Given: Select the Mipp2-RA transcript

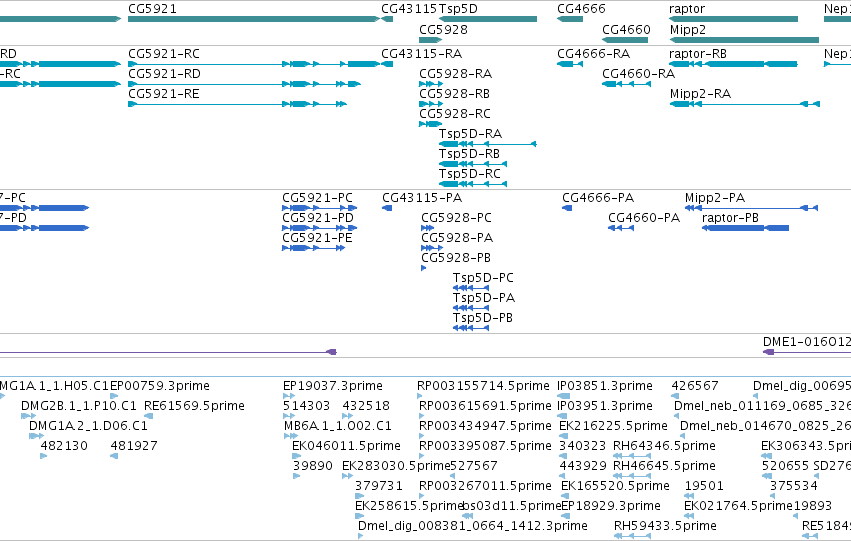Looking at the screenshot, I should [745, 104].
